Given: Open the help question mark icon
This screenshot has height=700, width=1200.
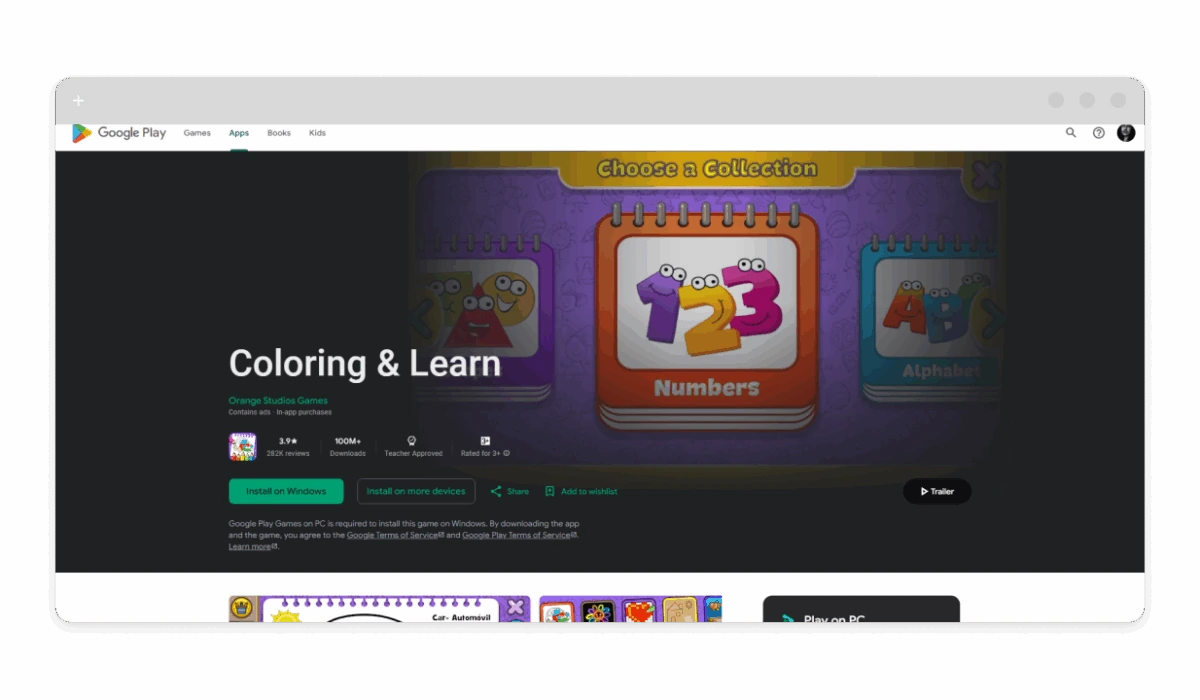Looking at the screenshot, I should tap(1098, 133).
